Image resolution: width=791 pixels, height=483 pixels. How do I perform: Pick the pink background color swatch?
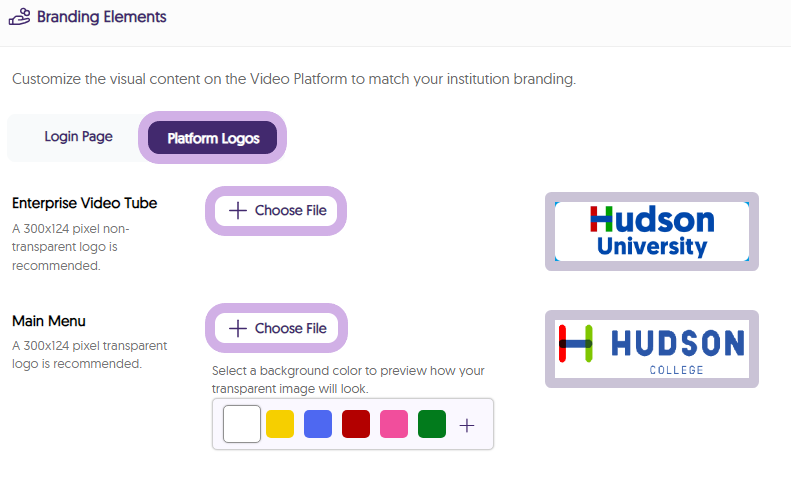coord(394,424)
